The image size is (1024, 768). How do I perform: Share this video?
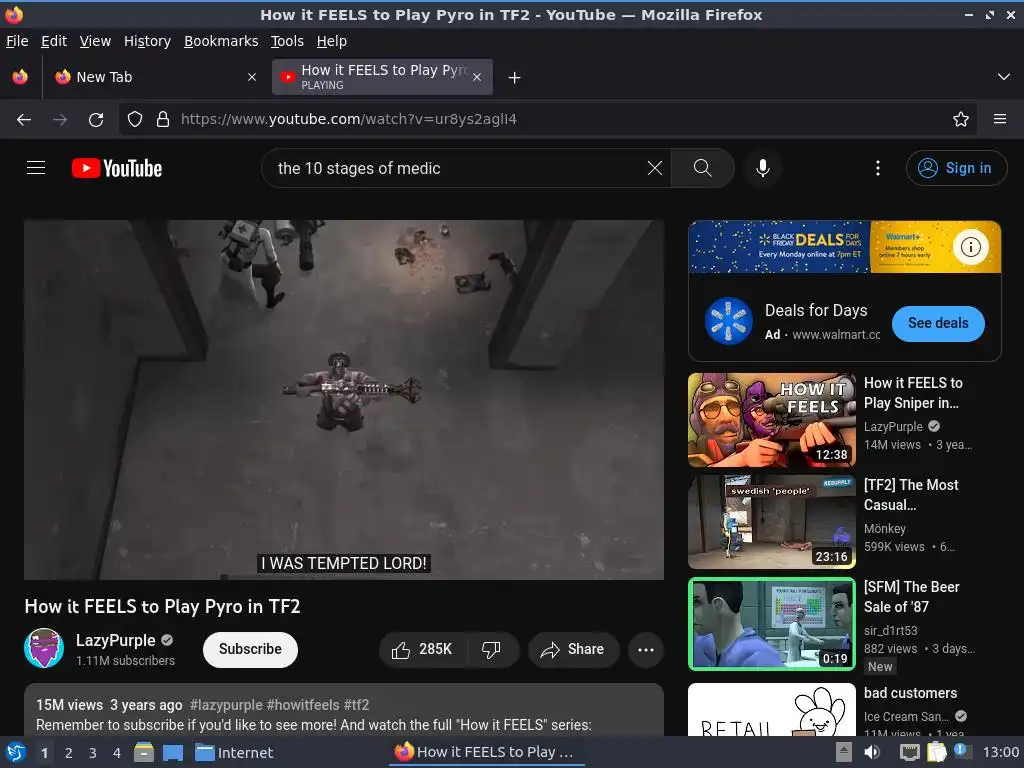point(573,649)
